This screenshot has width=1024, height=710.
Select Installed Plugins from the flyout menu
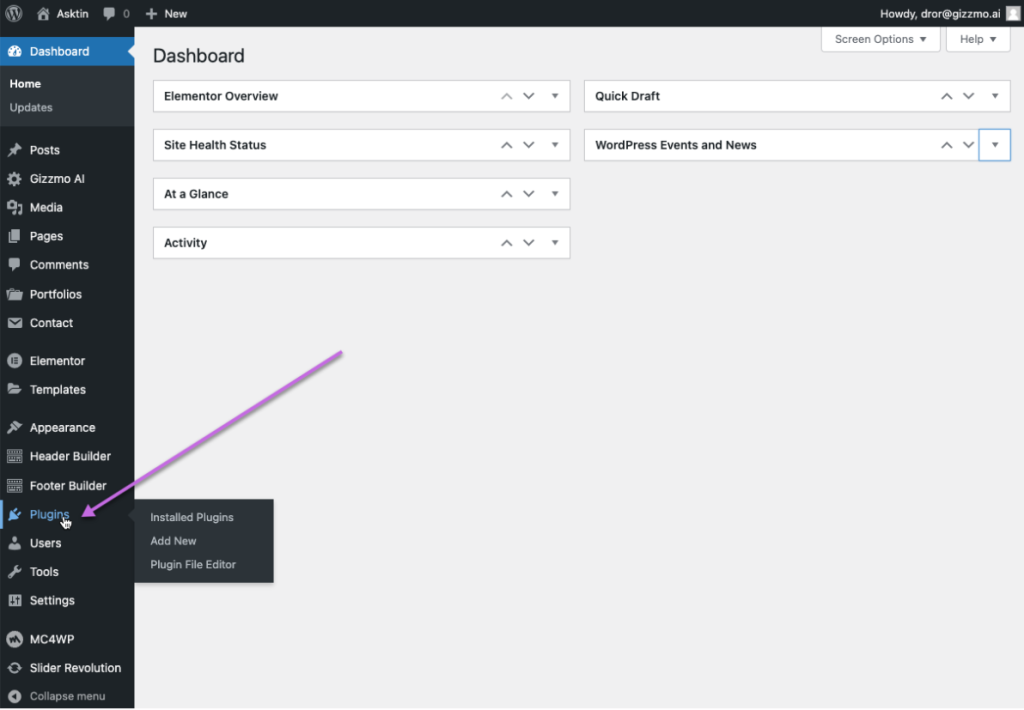pyautogui.click(x=192, y=517)
